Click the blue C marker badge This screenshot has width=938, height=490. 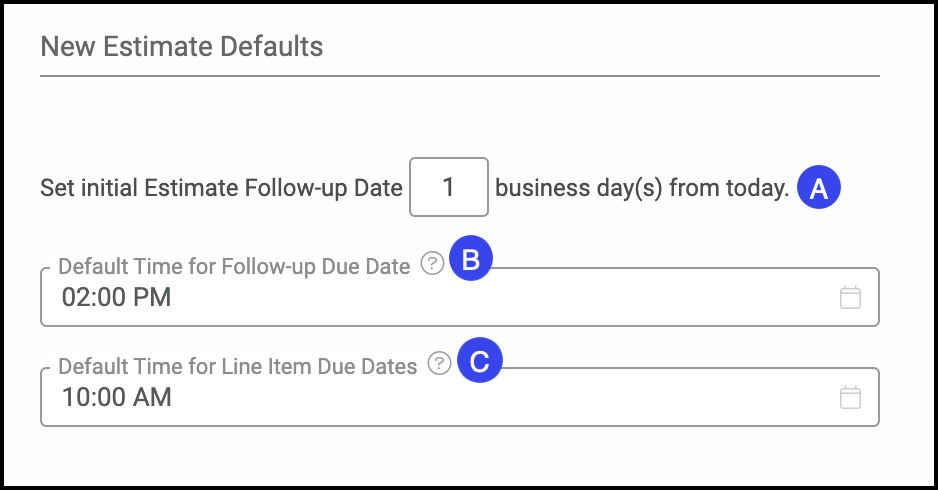click(479, 361)
